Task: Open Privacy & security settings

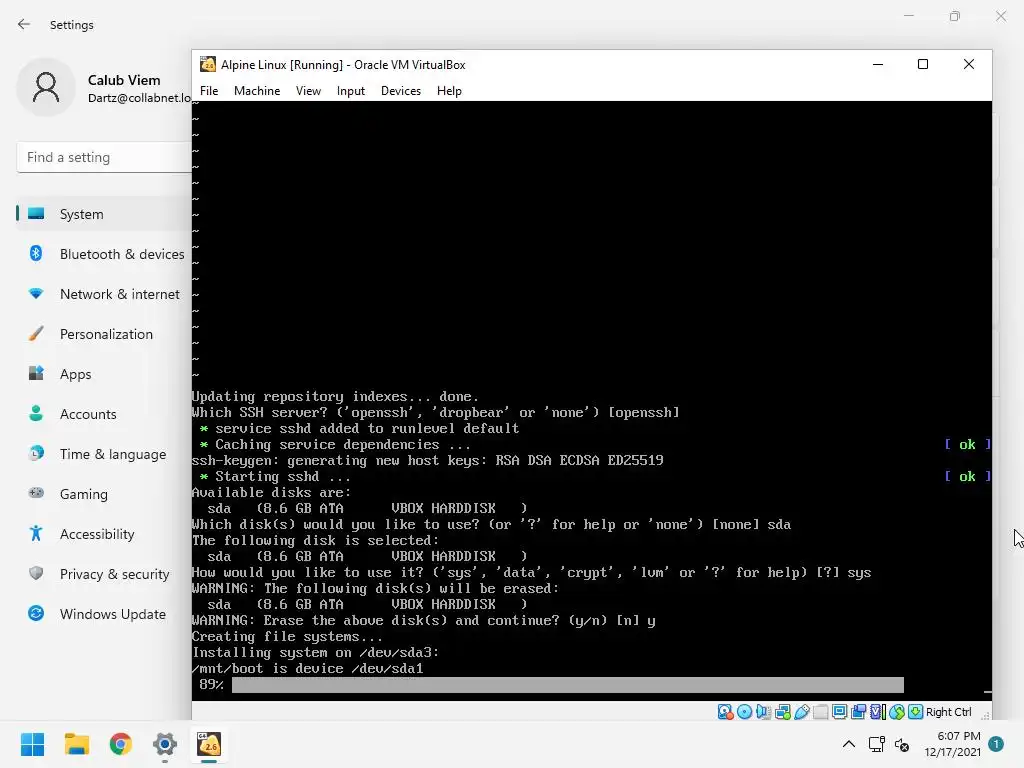Action: point(104,574)
